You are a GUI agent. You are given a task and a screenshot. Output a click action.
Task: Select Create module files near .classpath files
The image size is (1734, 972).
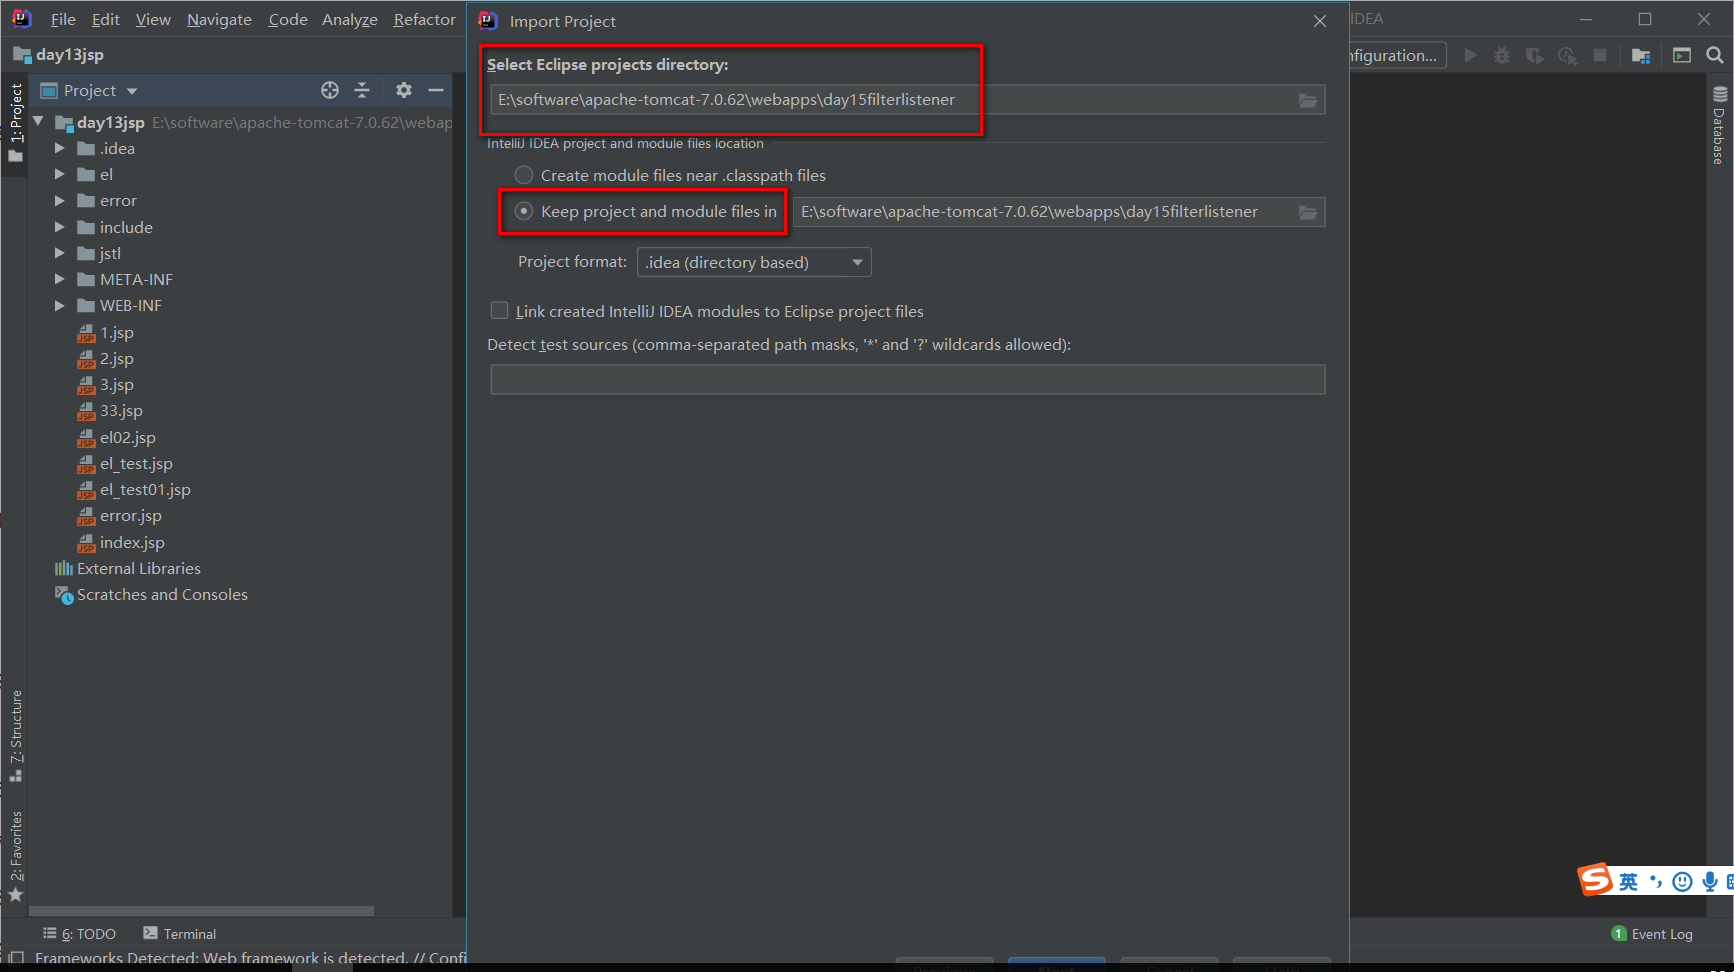click(x=670, y=175)
